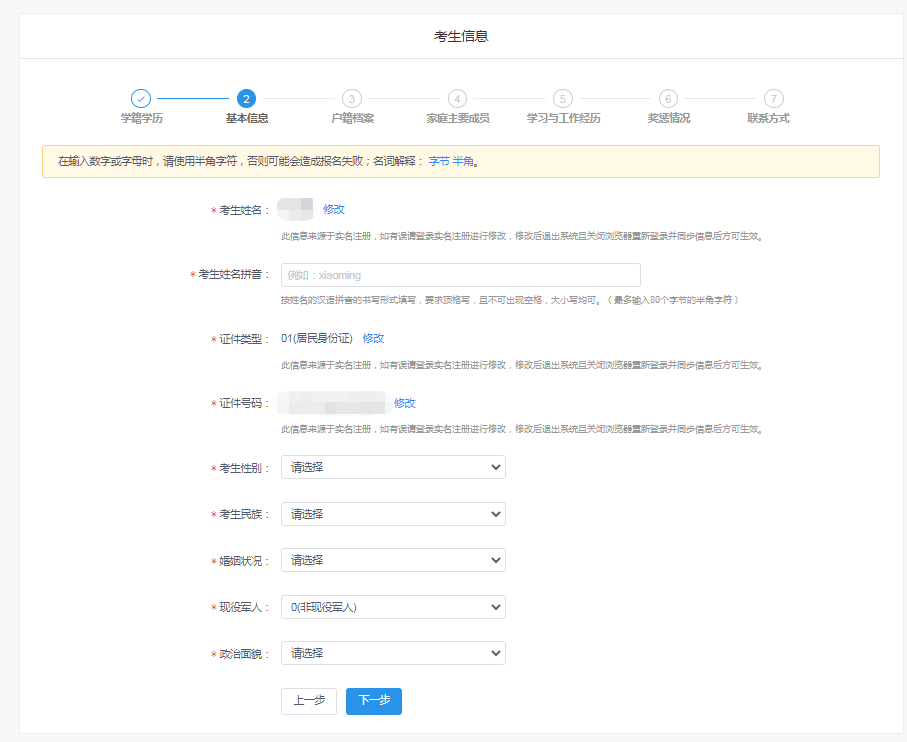Open the 考生民族 dropdown
907x742 pixels.
pos(393,514)
